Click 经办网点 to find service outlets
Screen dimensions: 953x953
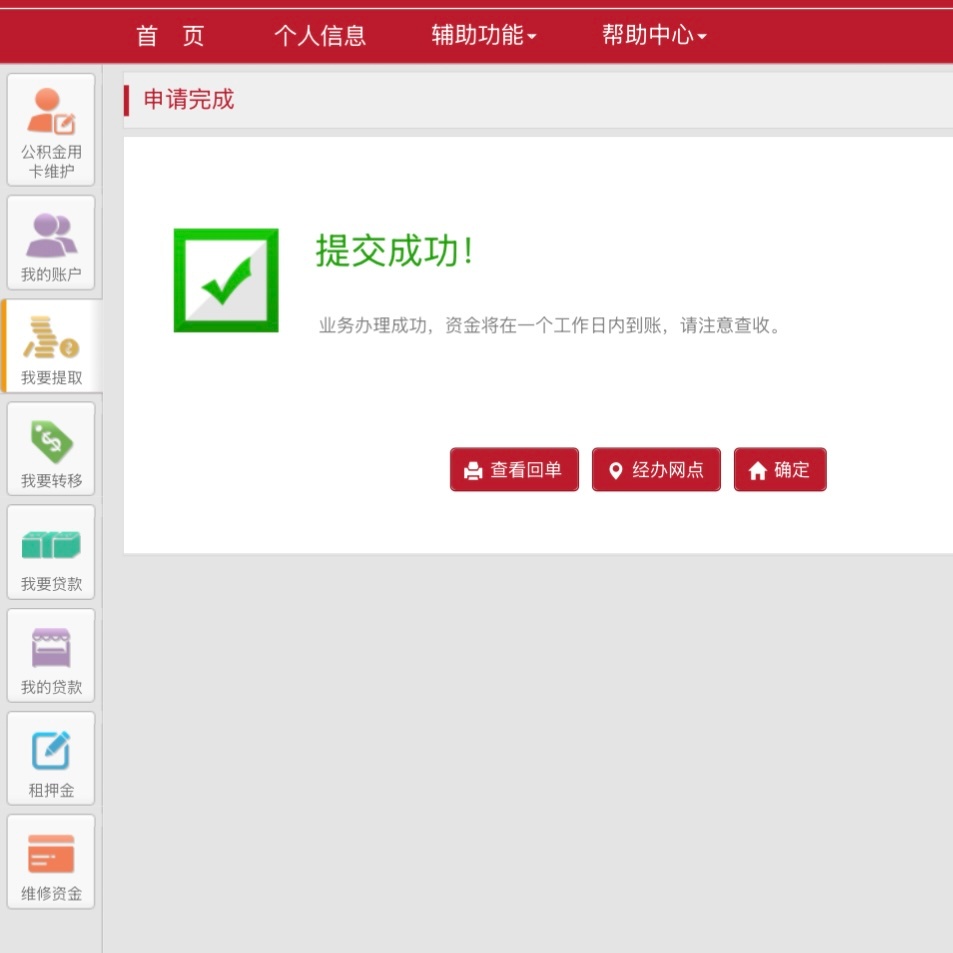pos(656,469)
